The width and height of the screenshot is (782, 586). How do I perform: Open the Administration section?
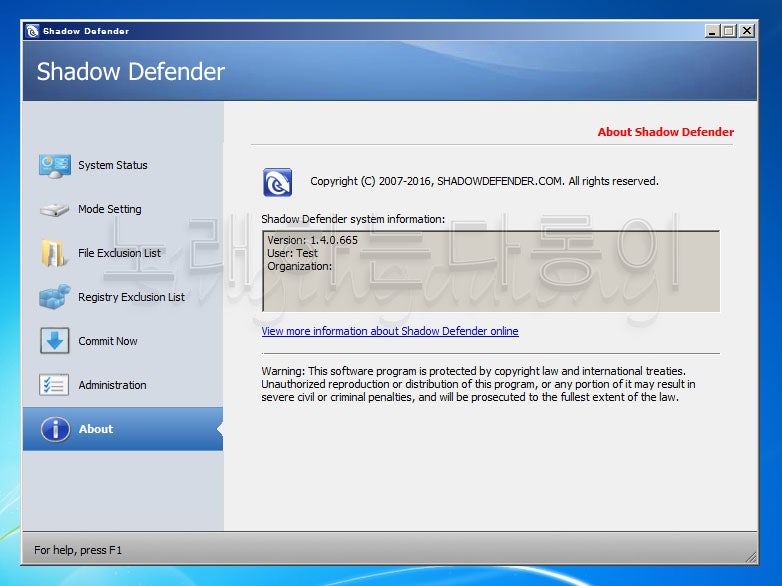click(x=112, y=385)
